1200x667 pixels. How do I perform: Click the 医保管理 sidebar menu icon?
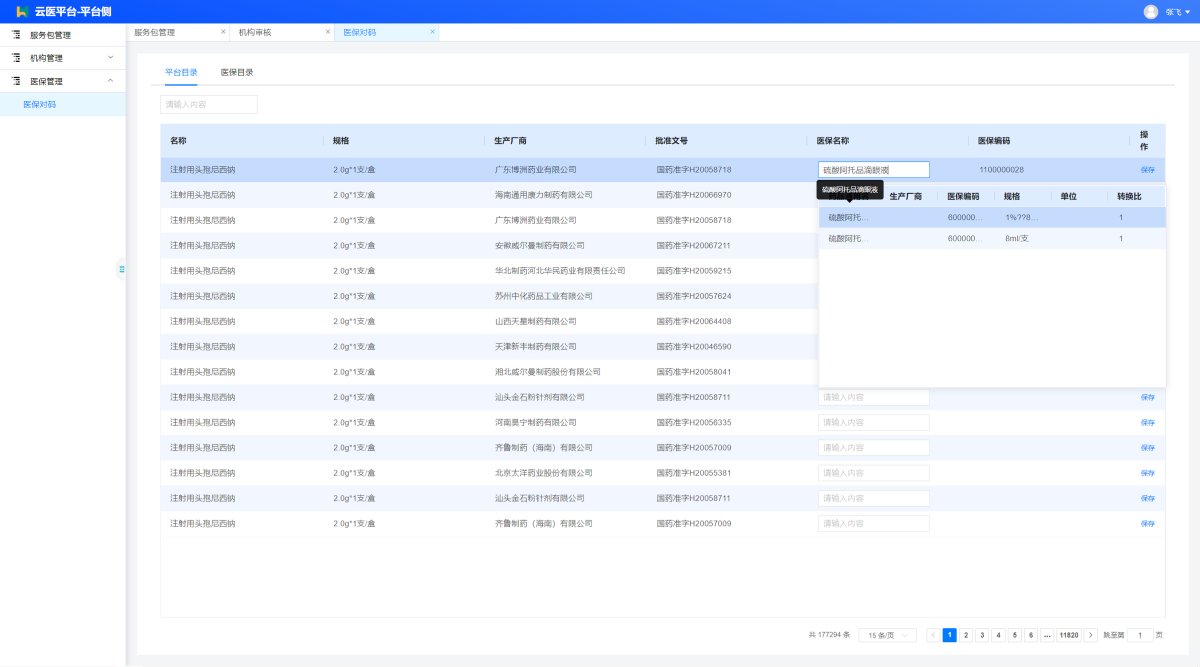pos(16,81)
